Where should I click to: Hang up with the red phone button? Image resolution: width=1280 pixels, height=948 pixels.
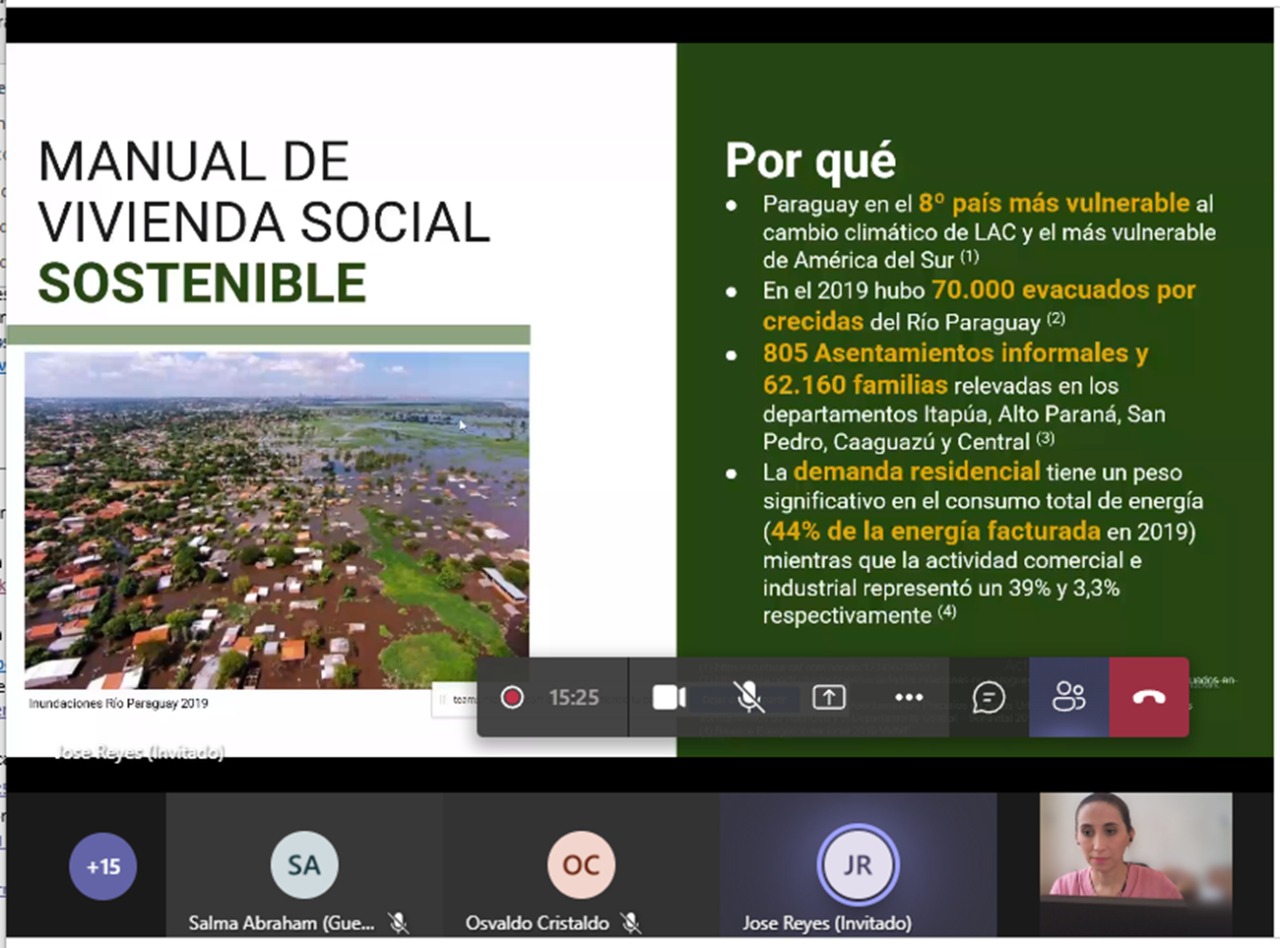[x=1149, y=697]
